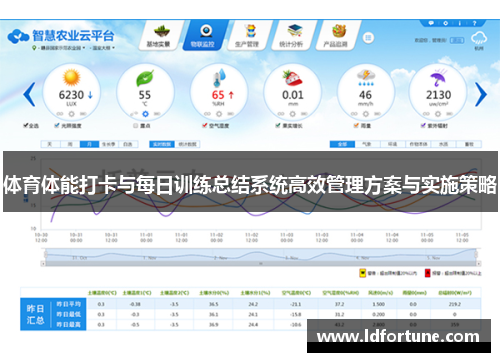The width and height of the screenshot is (500, 362).
Task: Click the 杭州 rainy weather cloud icon
Action: tap(479, 38)
